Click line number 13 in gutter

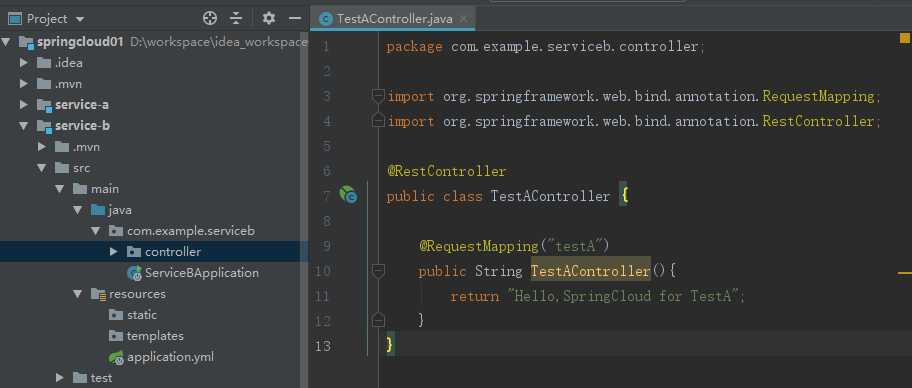(322, 346)
